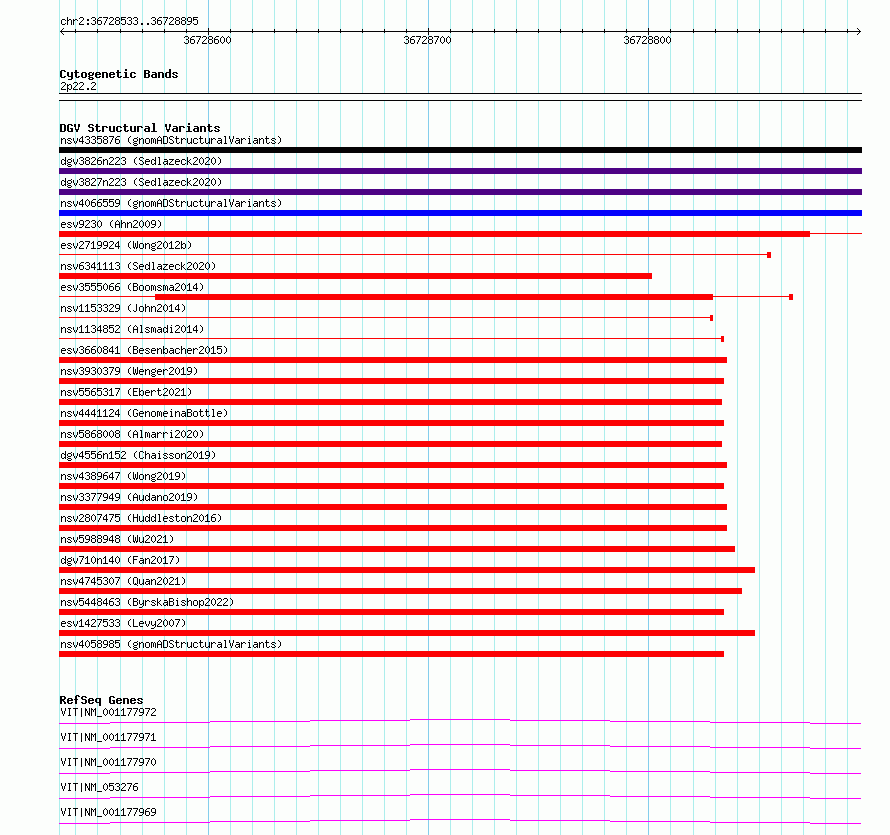Open variant dgv3826n223 (Sedlazeck2020) label
Viewport: 890px width, 835px height.
pyautogui.click(x=141, y=161)
